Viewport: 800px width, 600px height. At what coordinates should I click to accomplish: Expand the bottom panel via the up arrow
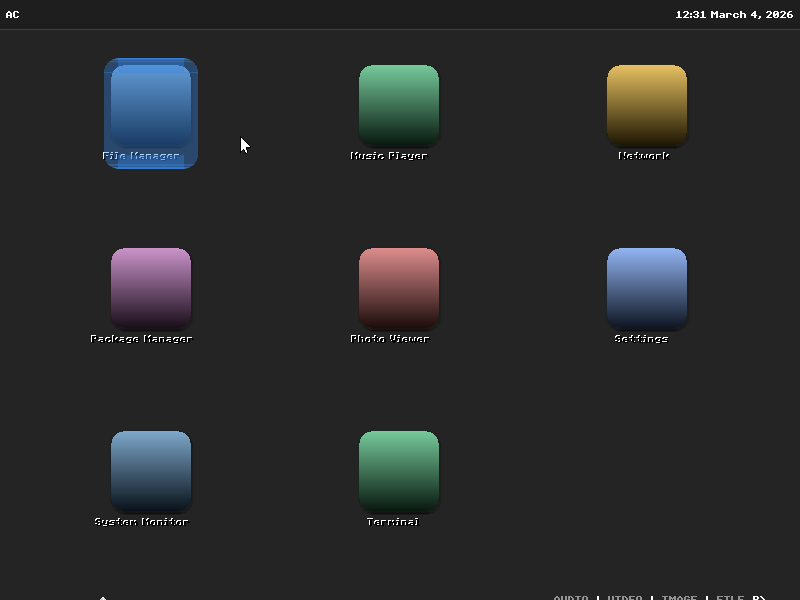tap(104, 597)
